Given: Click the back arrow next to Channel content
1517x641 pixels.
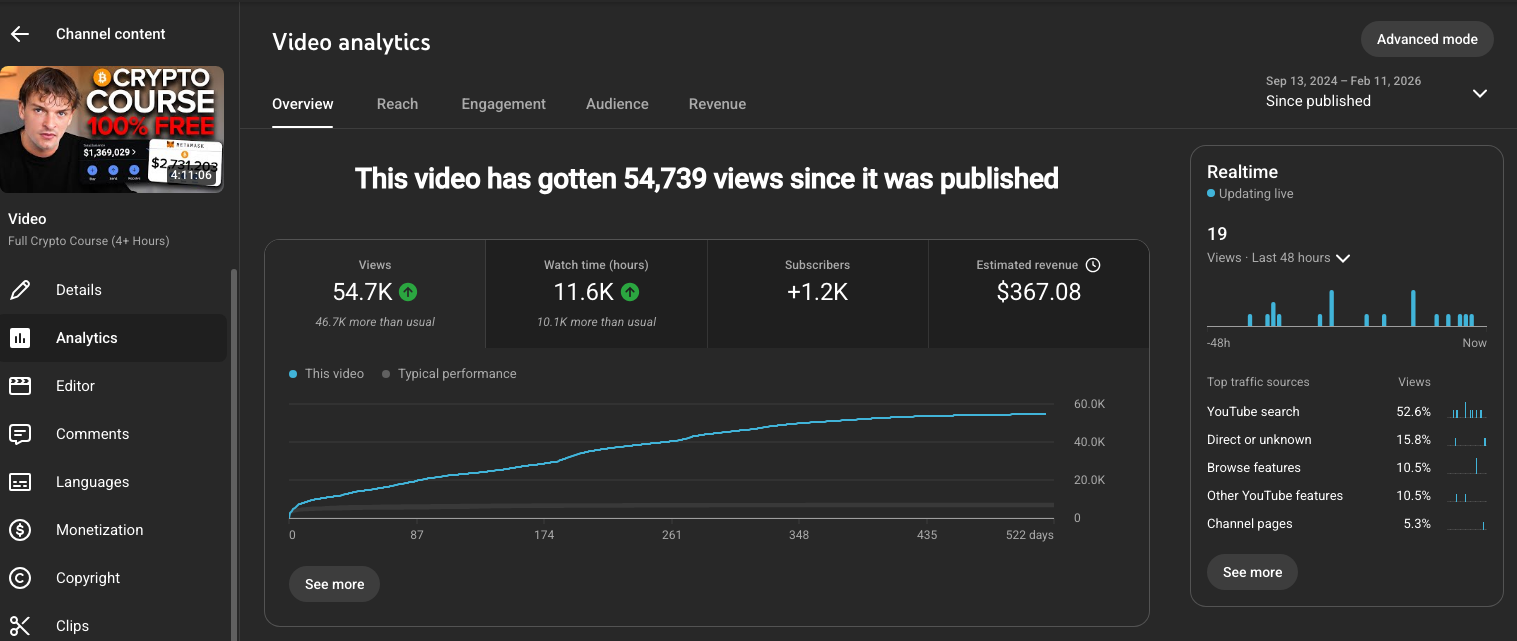Looking at the screenshot, I should coord(19,33).
